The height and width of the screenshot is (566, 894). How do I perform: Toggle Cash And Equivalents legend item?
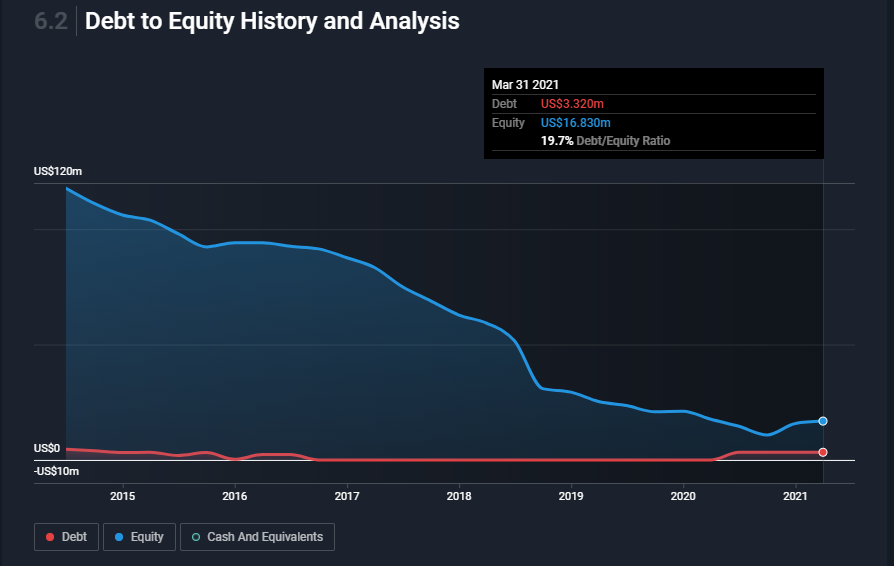pyautogui.click(x=257, y=537)
